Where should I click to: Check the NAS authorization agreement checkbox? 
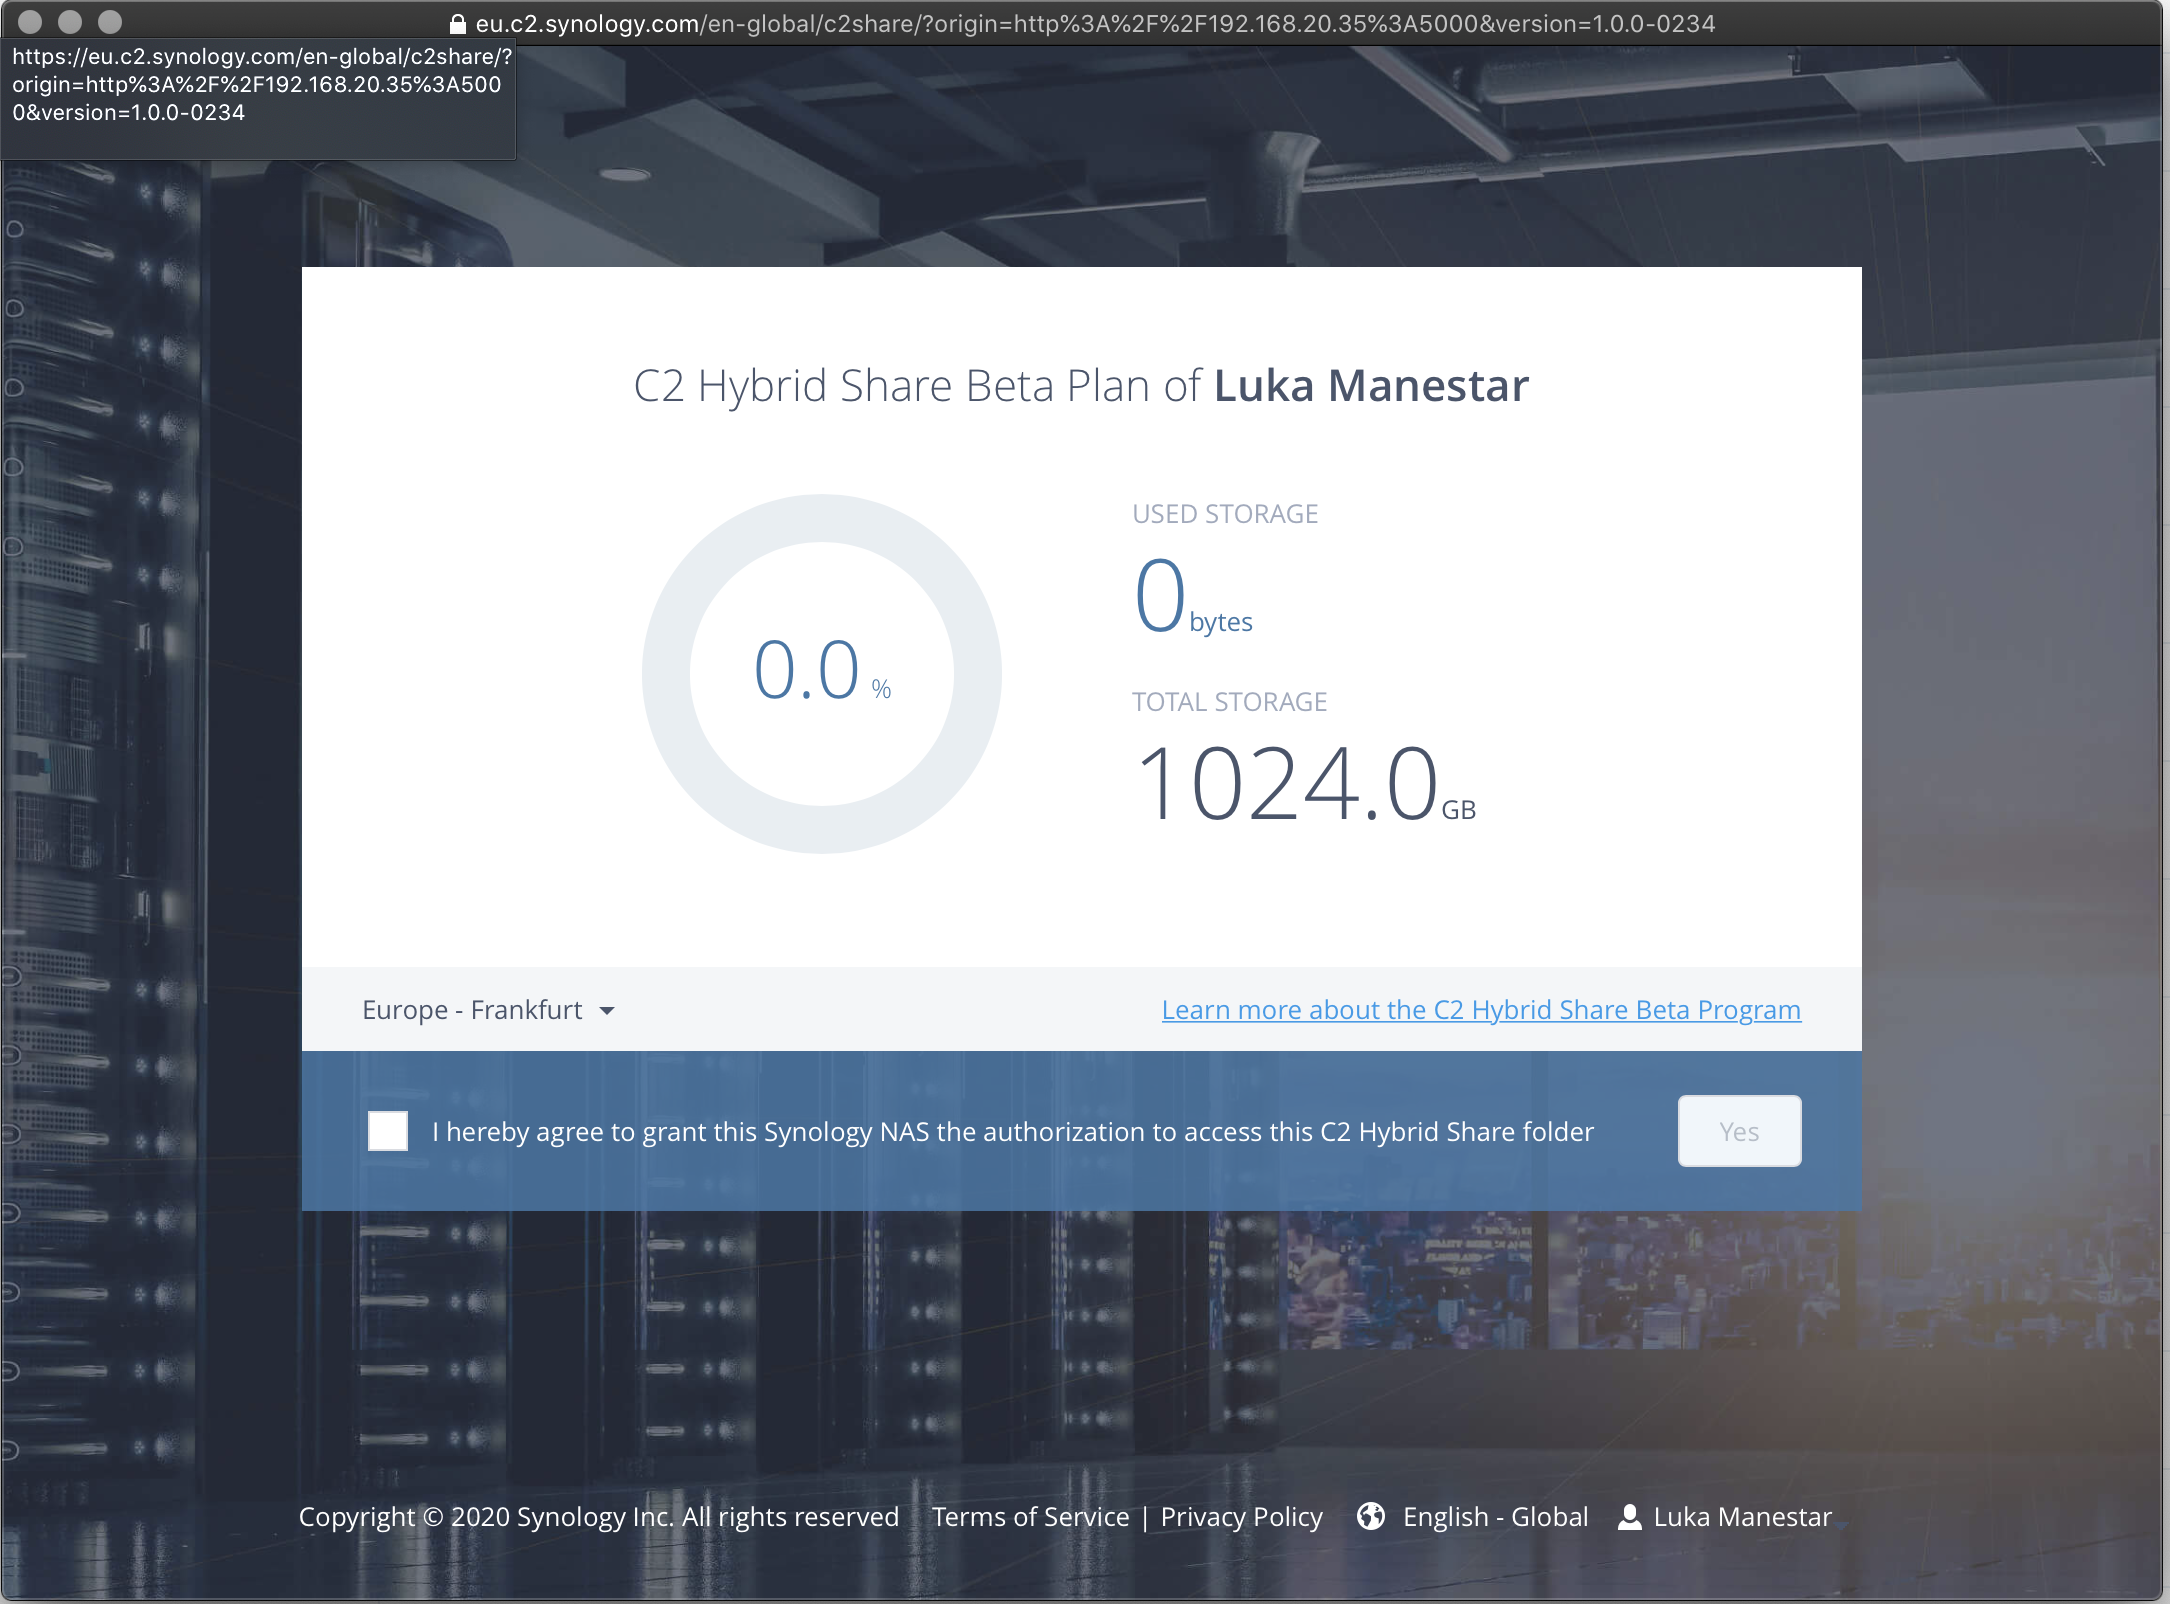point(388,1131)
